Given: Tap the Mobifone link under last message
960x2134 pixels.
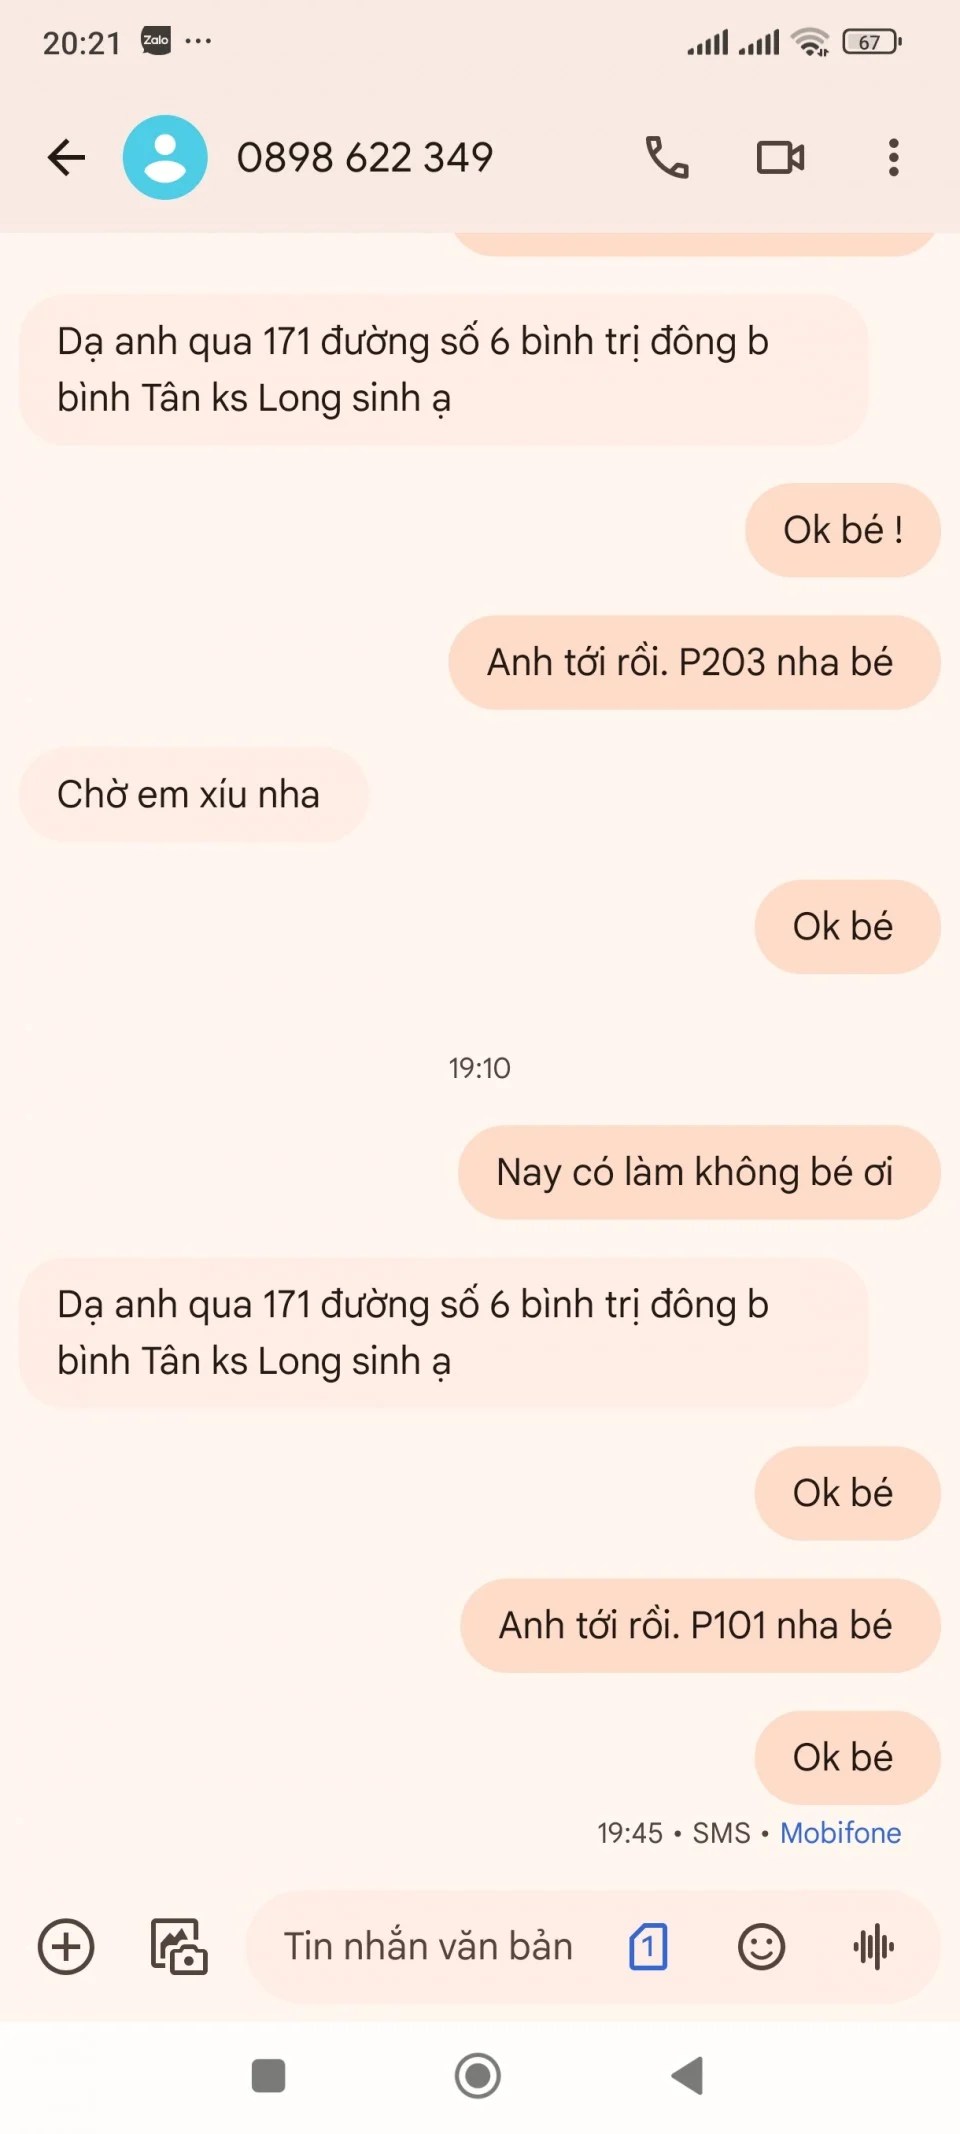Looking at the screenshot, I should tap(840, 1832).
